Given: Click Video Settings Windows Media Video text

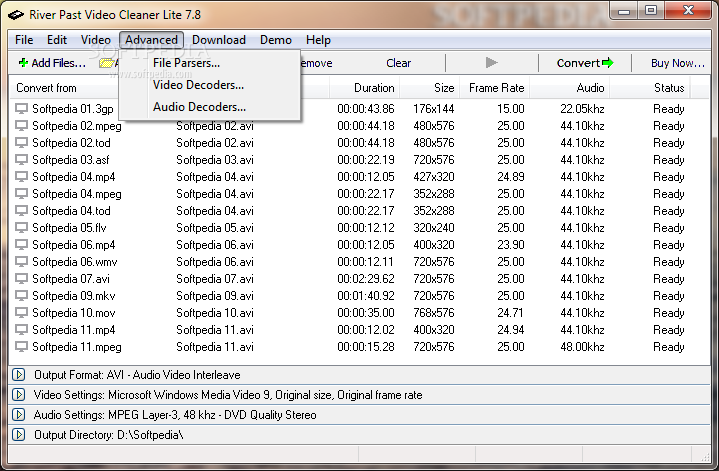Looking at the screenshot, I should (228, 395).
